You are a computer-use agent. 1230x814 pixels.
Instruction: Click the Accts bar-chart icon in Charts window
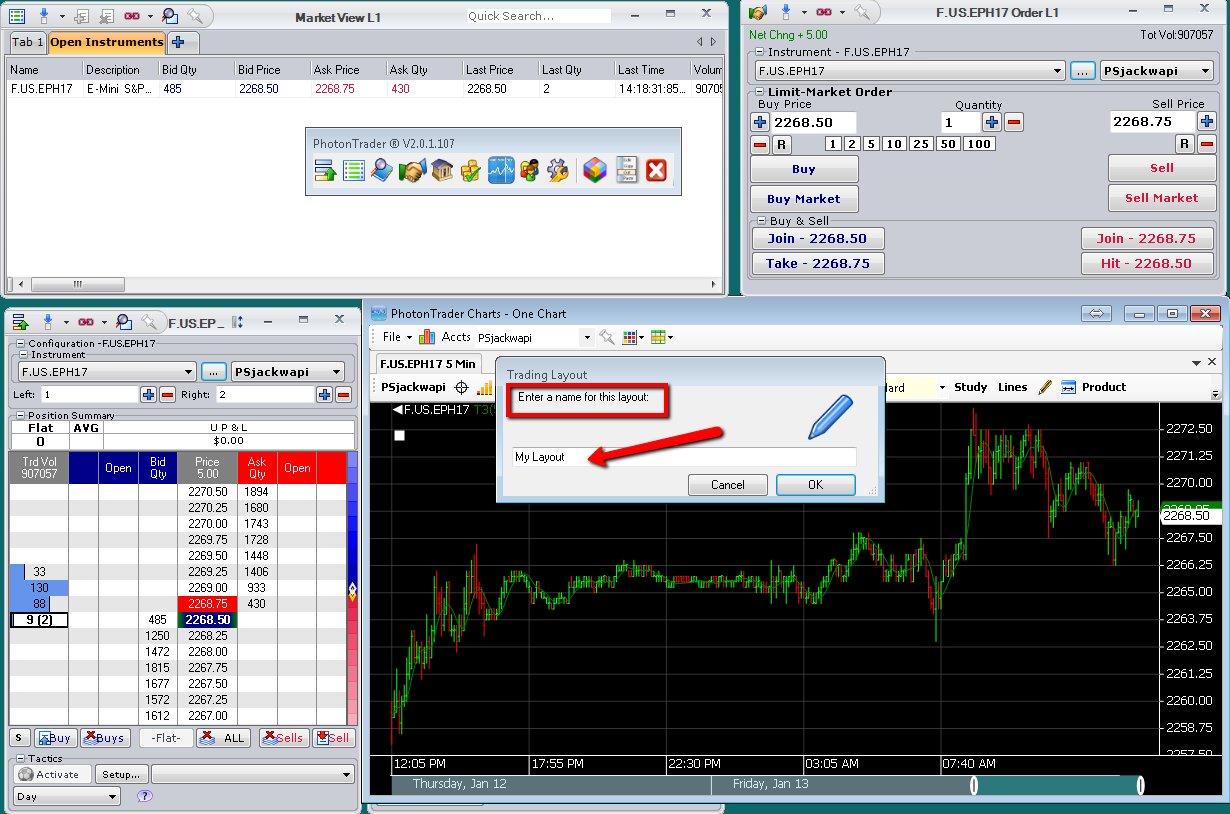click(428, 337)
